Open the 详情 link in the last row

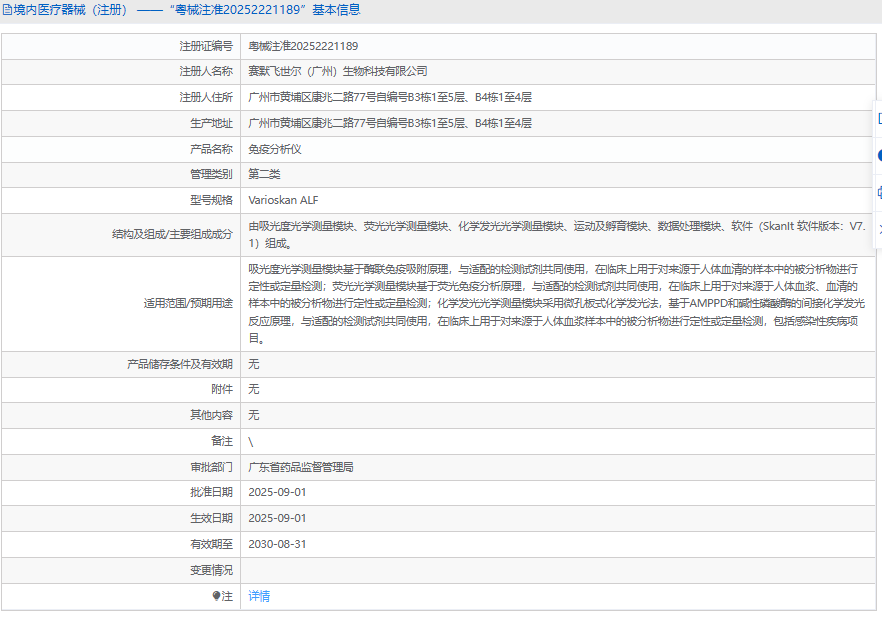259,596
